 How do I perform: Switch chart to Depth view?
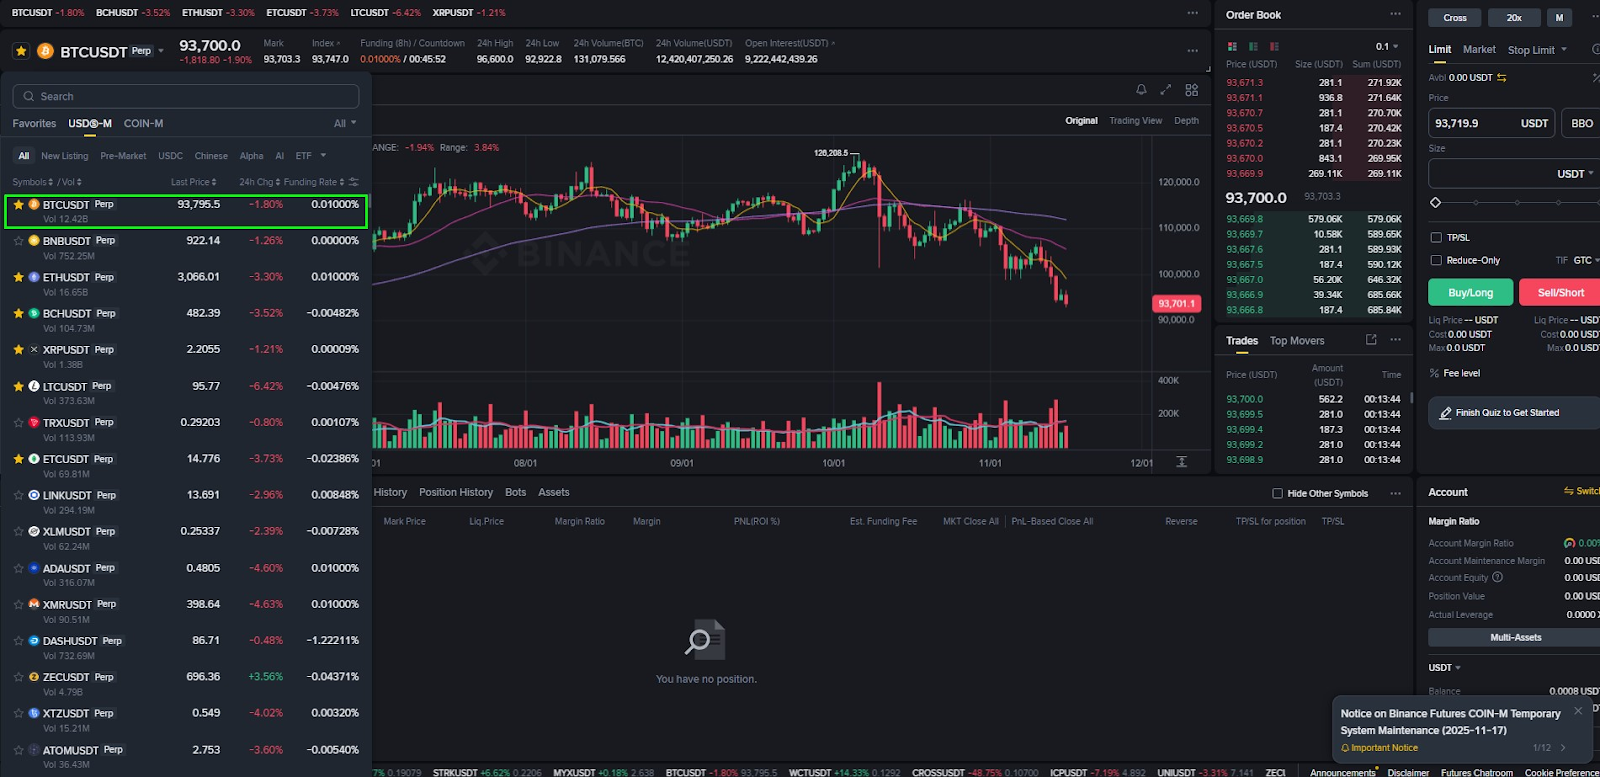[x=1186, y=120]
